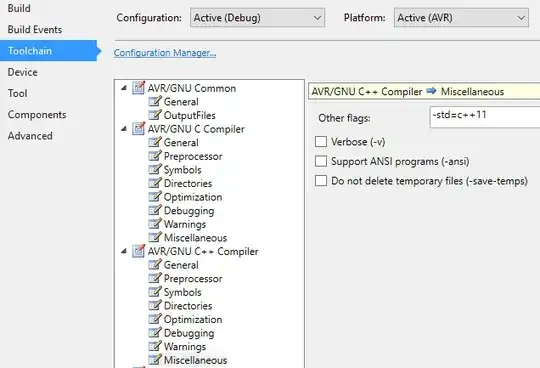Select Symbols label under AVR/GNU C++ Compiler
The image size is (540, 368).
(x=183, y=292)
